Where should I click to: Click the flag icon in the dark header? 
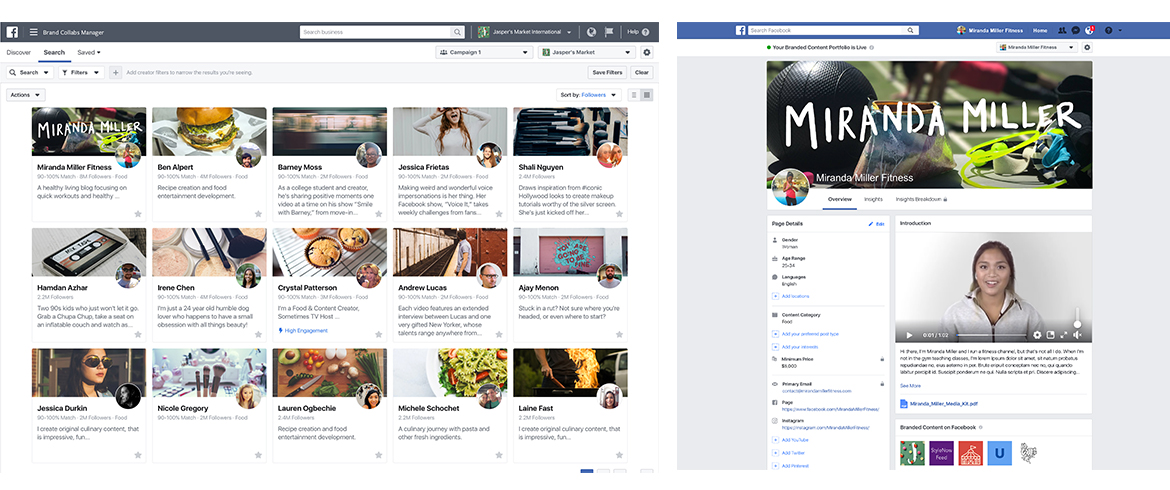click(609, 32)
